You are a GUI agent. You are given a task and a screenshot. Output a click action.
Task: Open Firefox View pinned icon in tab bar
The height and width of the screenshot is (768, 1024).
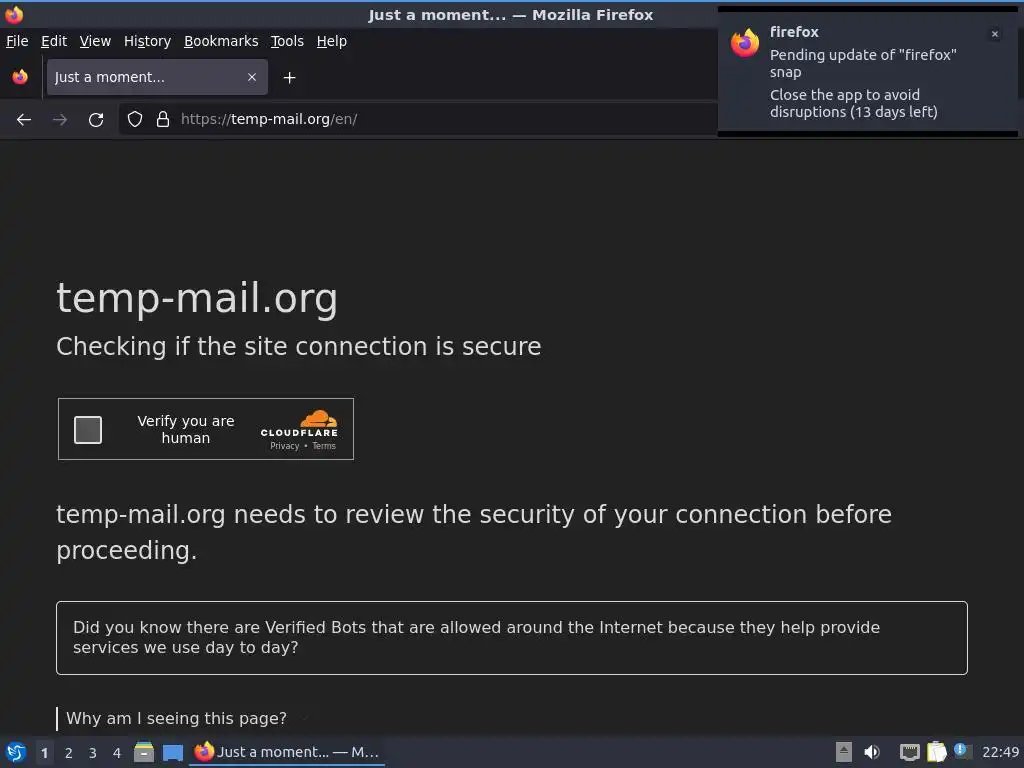20,77
